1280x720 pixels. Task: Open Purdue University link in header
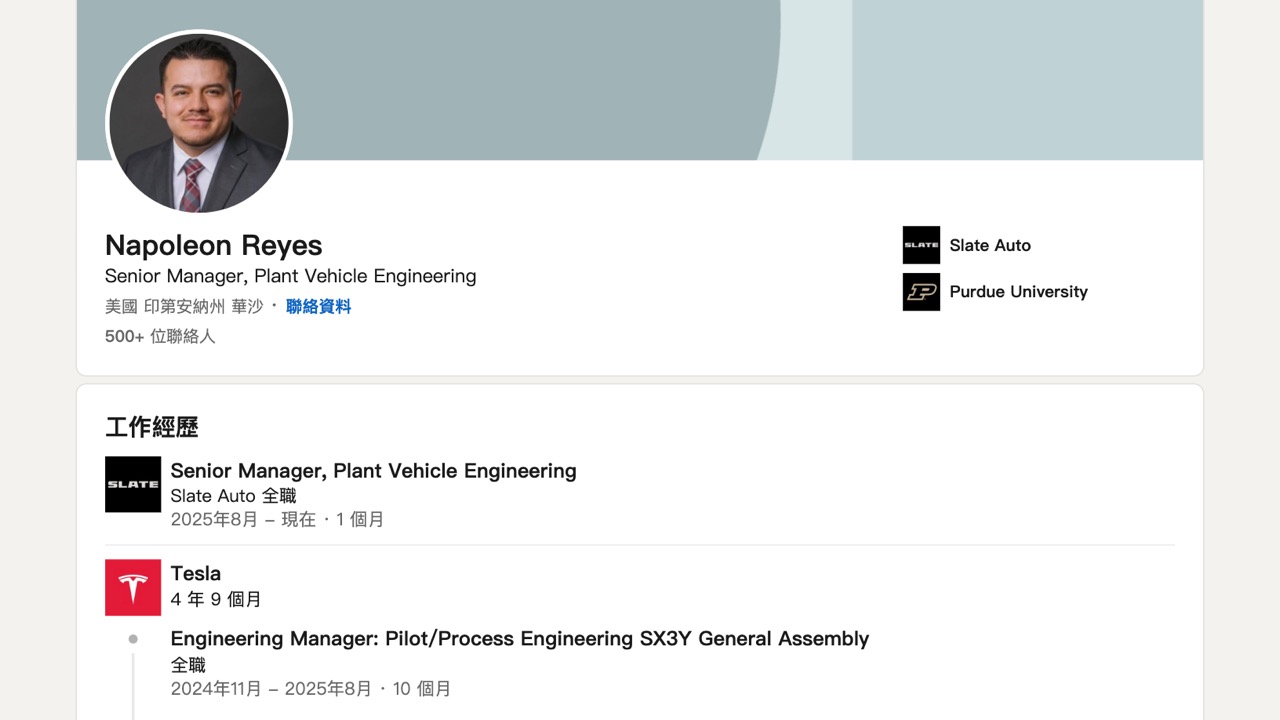pos(1018,292)
